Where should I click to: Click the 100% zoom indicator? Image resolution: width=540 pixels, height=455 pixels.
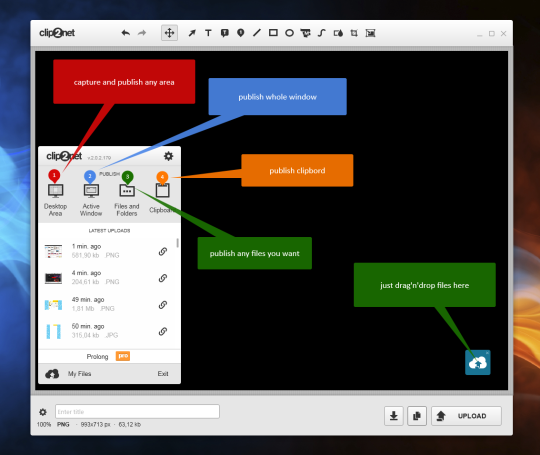(x=44, y=425)
